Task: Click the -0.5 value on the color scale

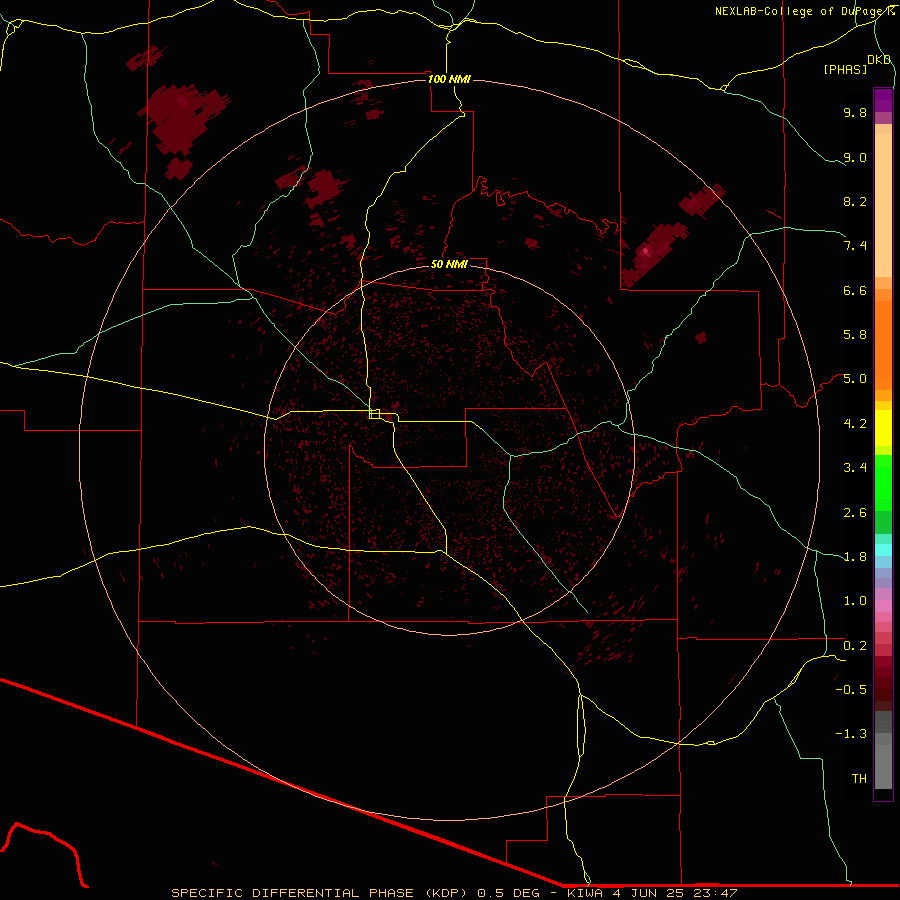Action: pyautogui.click(x=851, y=690)
